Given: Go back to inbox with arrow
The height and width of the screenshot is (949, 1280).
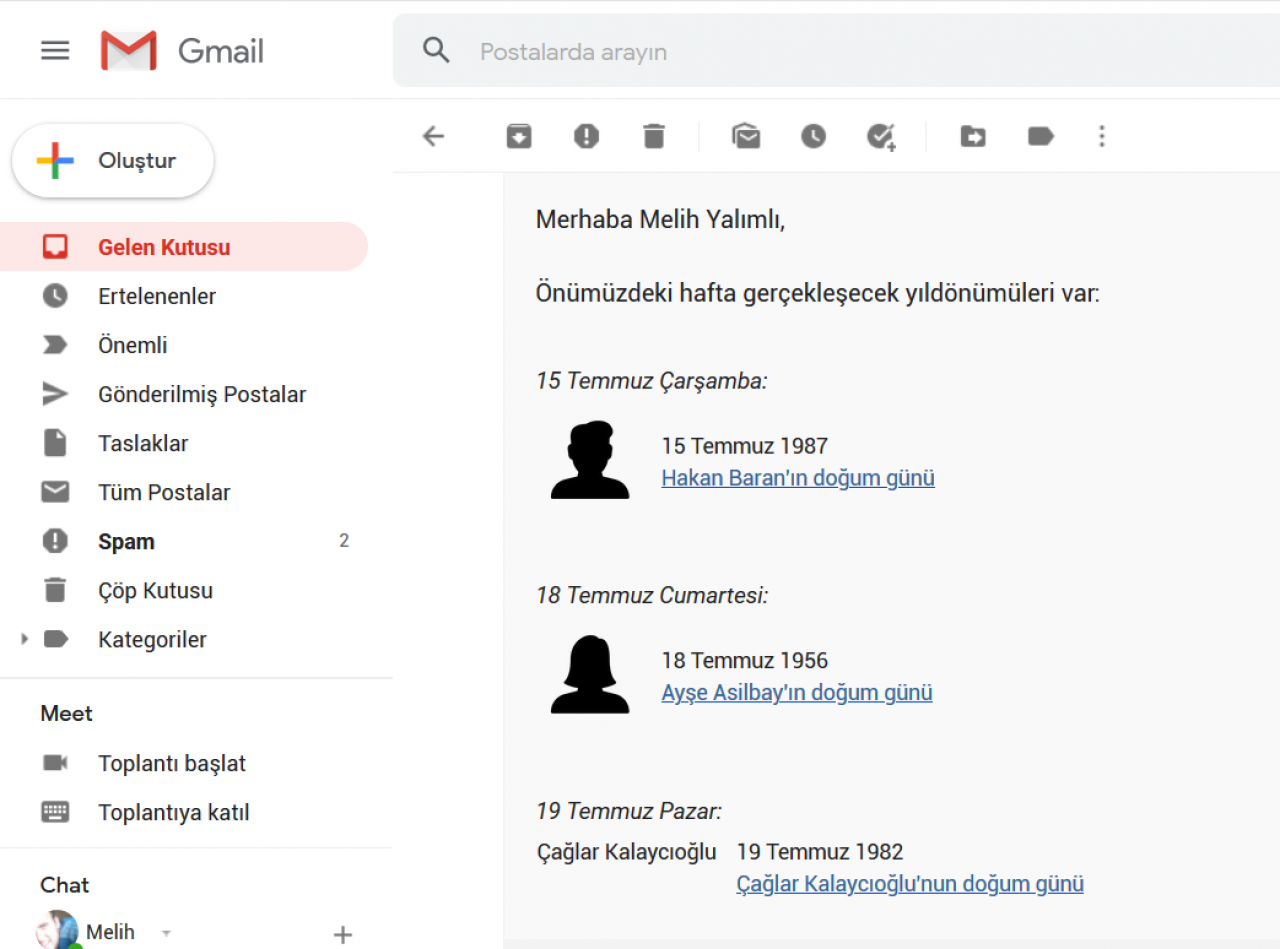Looking at the screenshot, I should tap(433, 136).
